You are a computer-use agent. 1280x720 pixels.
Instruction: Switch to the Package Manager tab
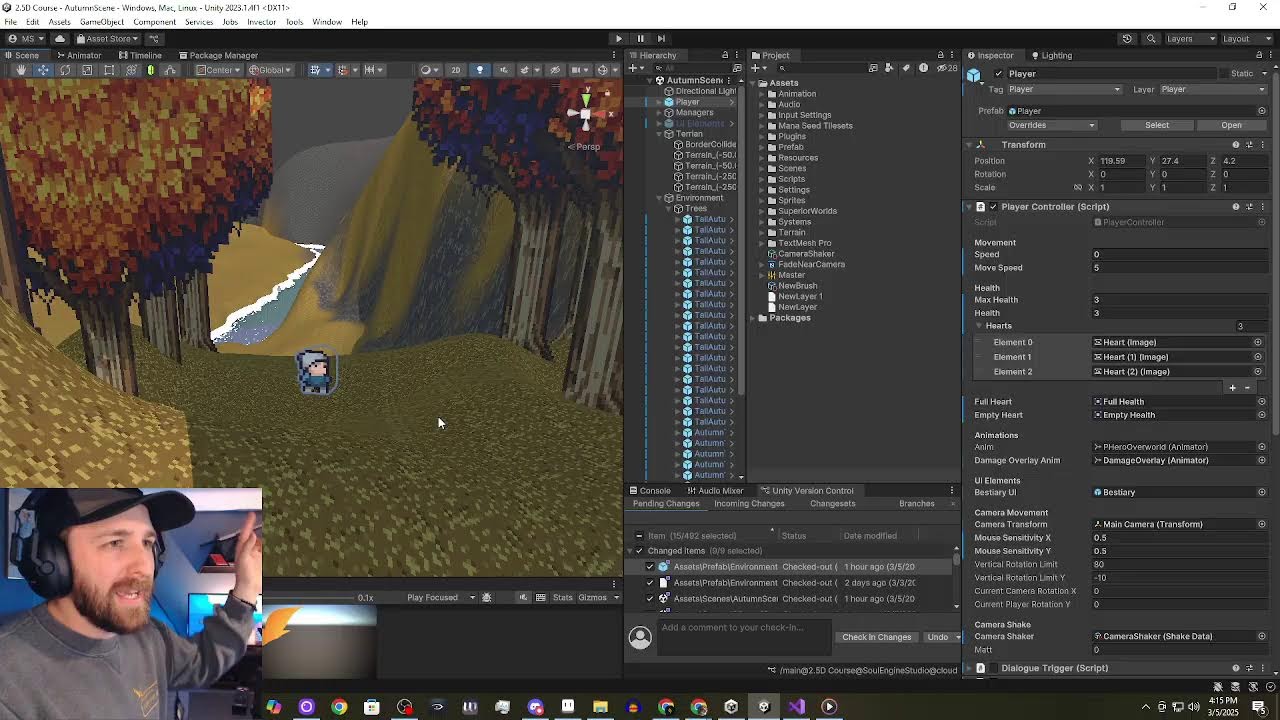(218, 55)
